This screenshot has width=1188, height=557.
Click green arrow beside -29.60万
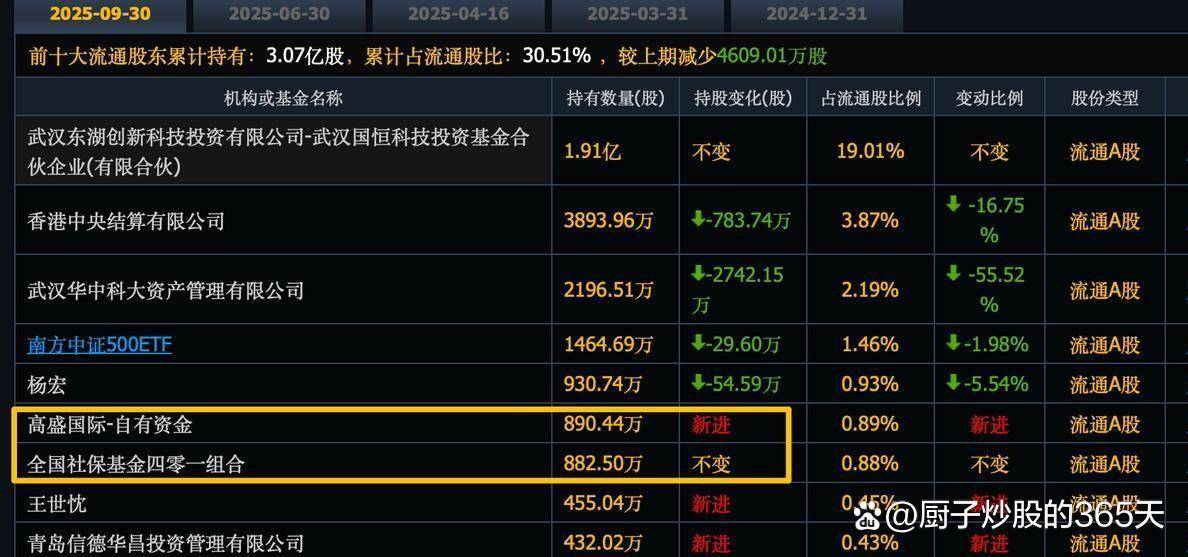point(698,344)
